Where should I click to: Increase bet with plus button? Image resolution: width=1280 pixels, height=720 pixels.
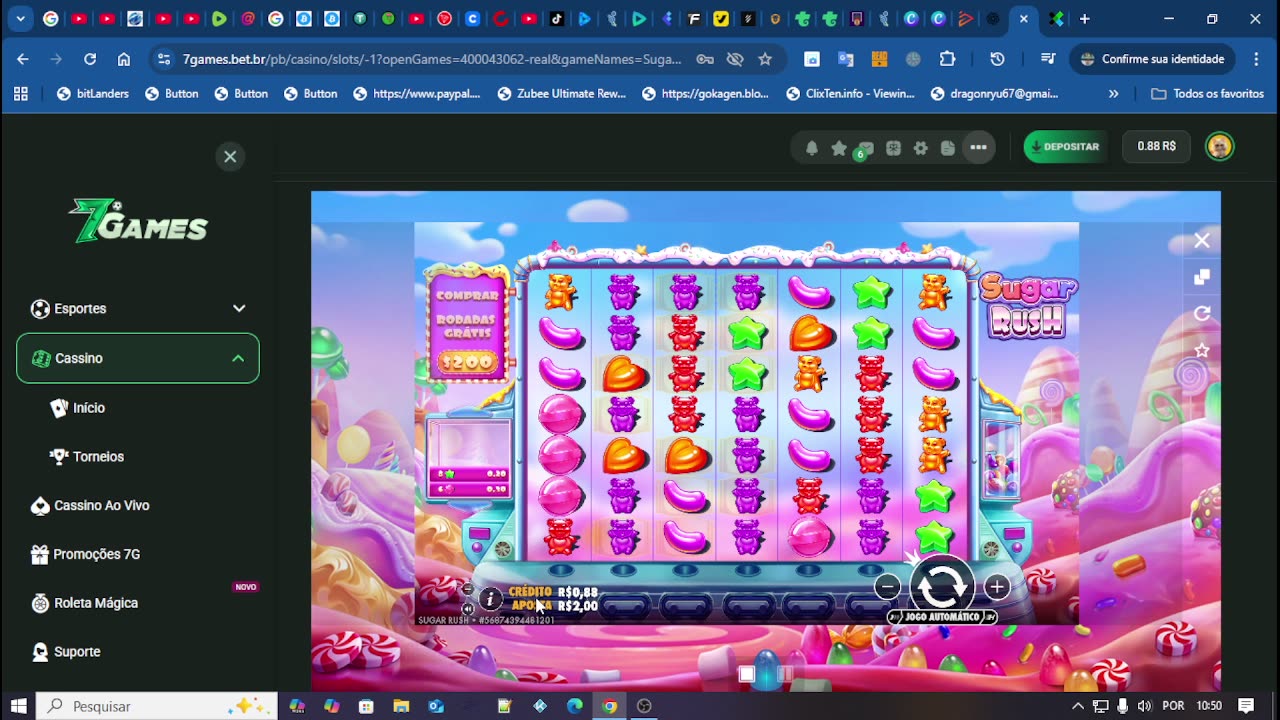(996, 587)
